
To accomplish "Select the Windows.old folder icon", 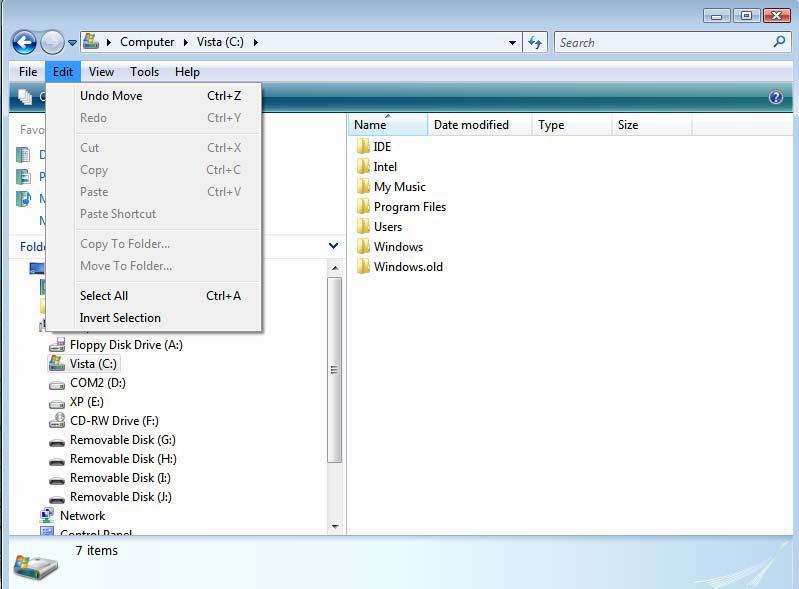I will pos(363,266).
